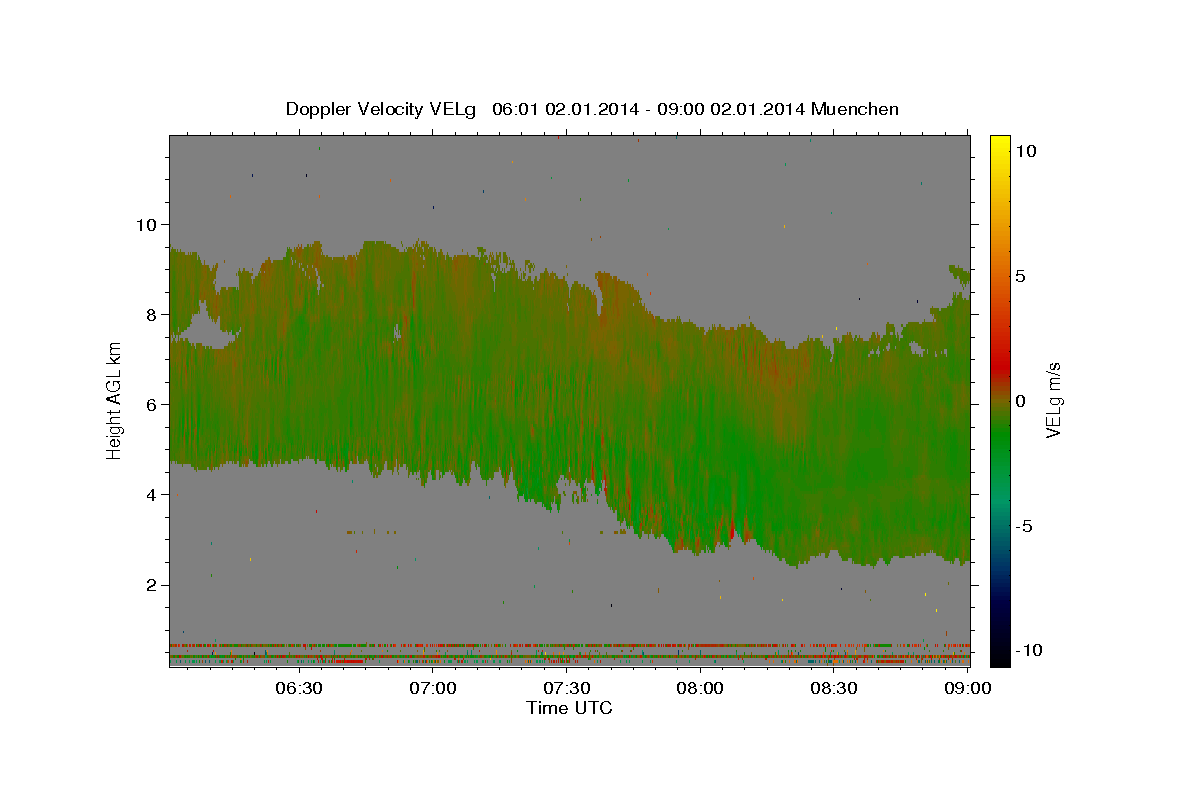
Task: Click the colorbar '-10' value label
Action: click(1030, 650)
